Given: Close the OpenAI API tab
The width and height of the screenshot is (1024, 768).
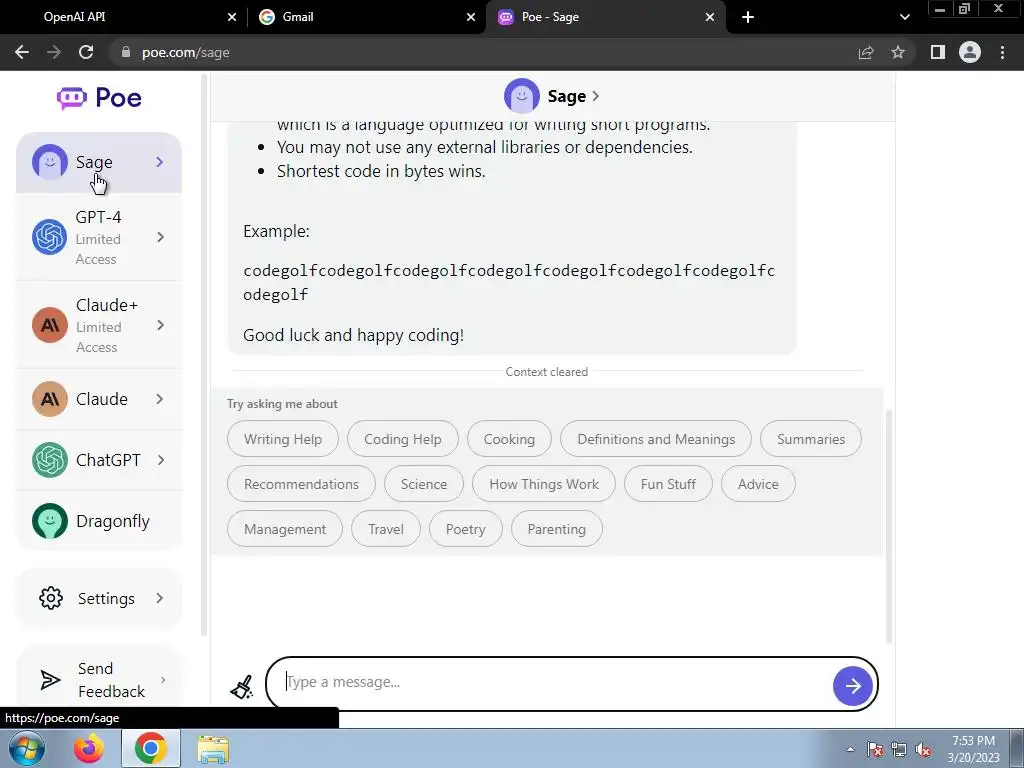Looking at the screenshot, I should pyautogui.click(x=232, y=18).
